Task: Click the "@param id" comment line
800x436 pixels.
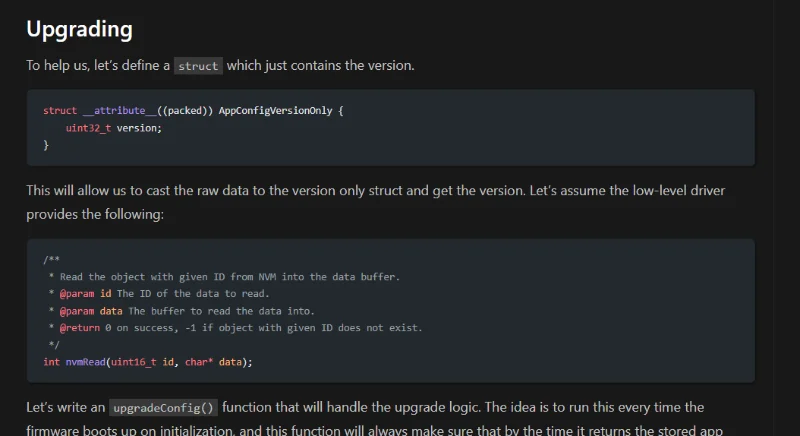Action: (x=160, y=293)
